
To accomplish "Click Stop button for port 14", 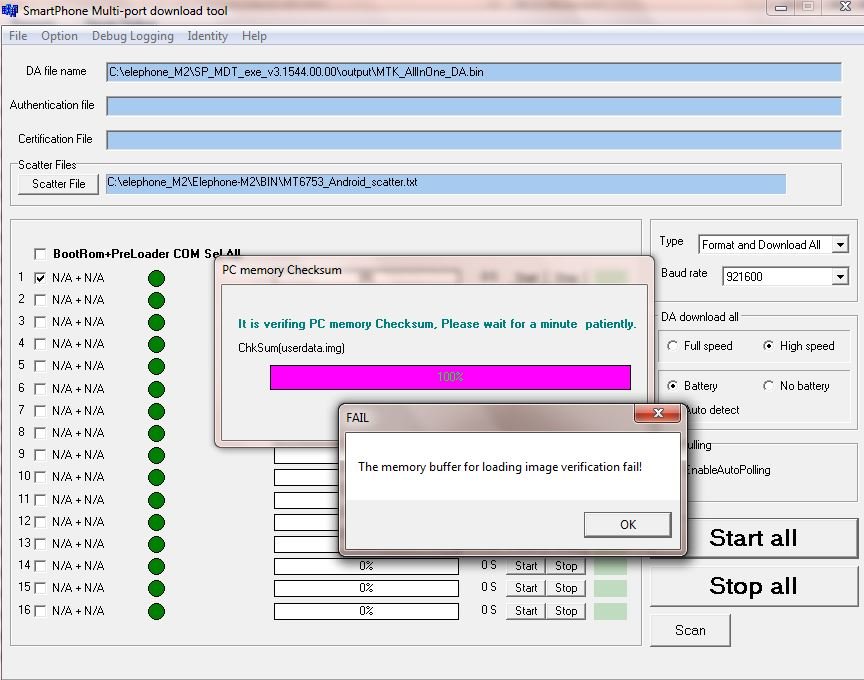I will 566,566.
